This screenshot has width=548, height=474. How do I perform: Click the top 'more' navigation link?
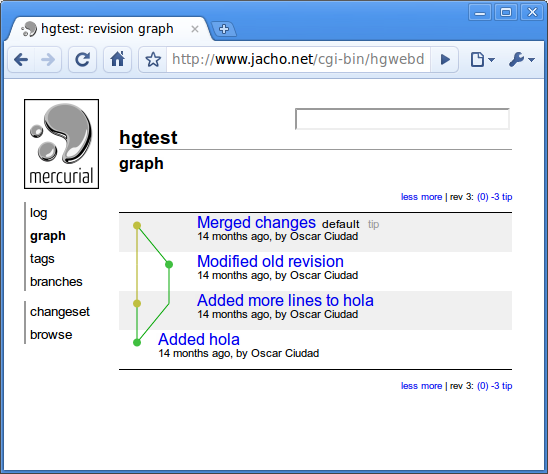432,197
